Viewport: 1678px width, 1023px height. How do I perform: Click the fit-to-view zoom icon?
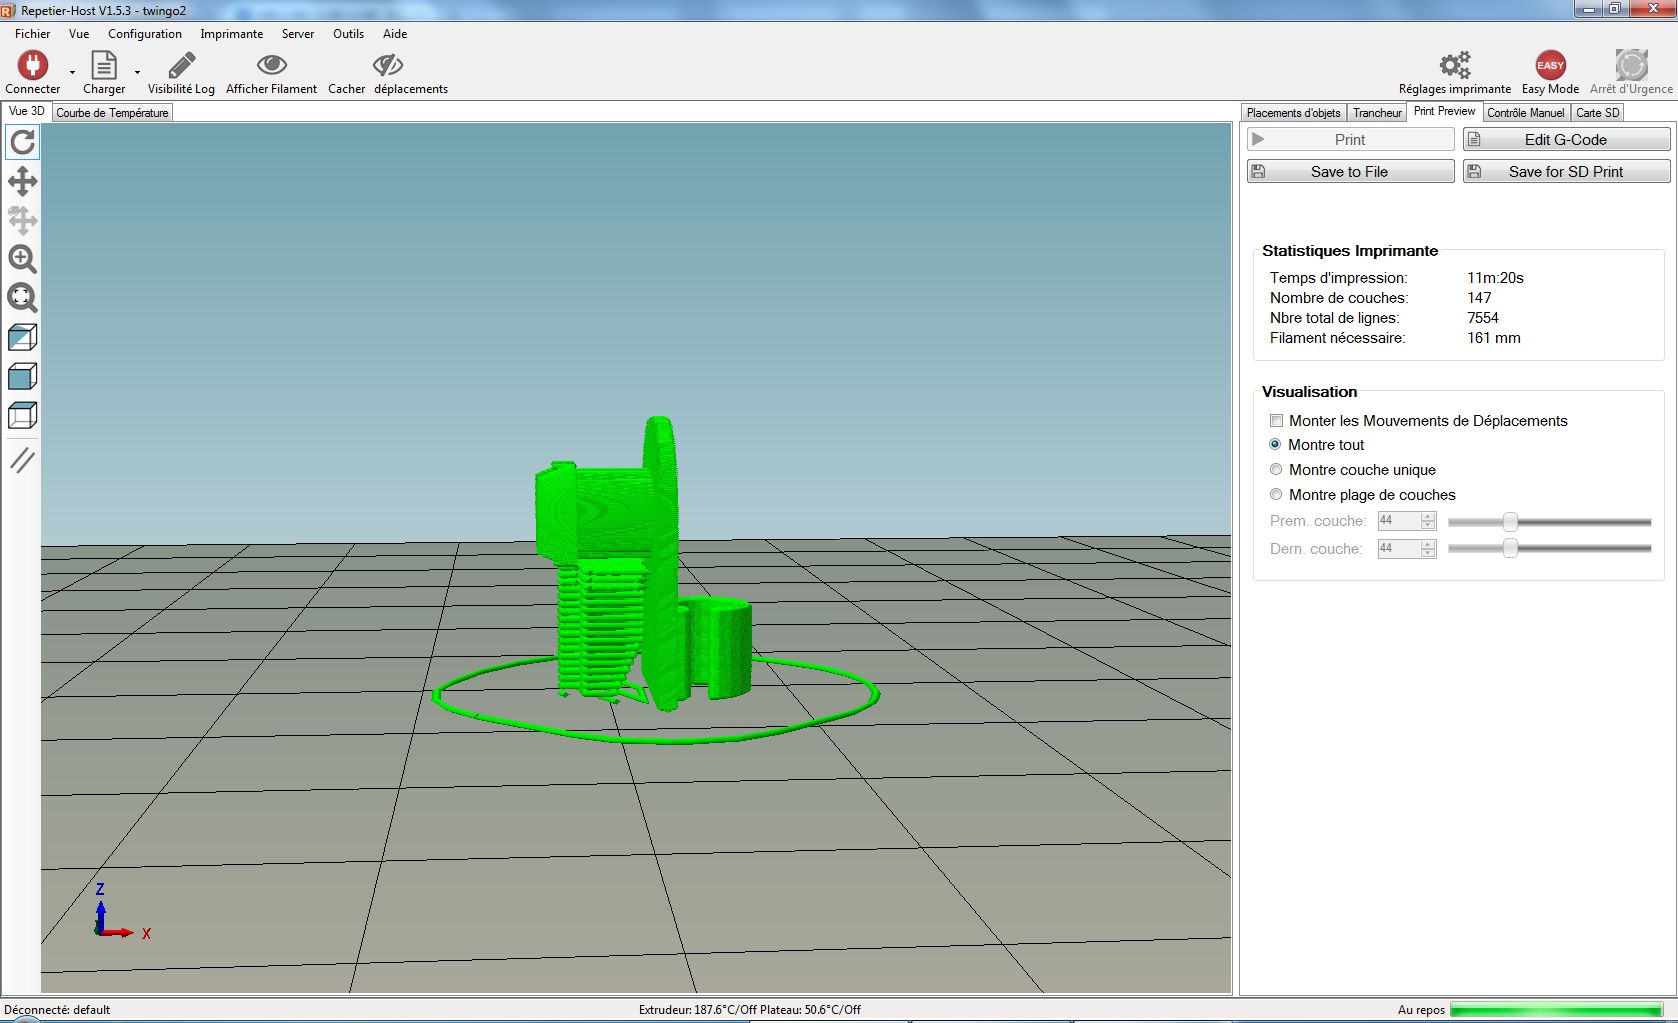(x=22, y=298)
